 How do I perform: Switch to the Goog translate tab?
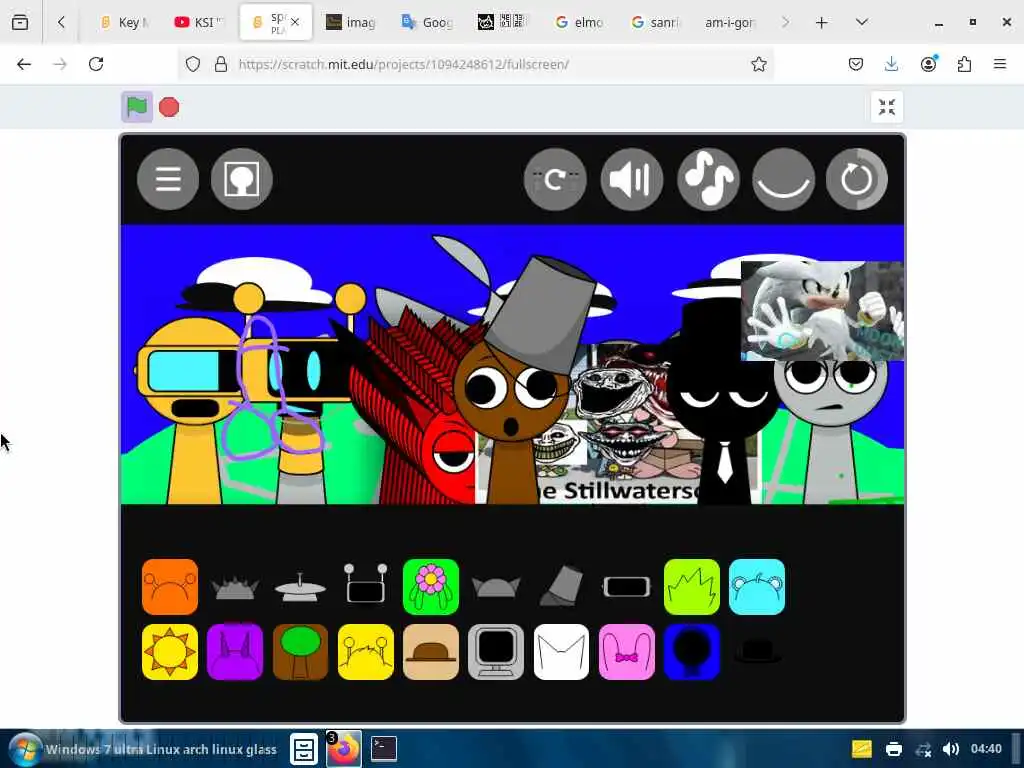coord(427,22)
